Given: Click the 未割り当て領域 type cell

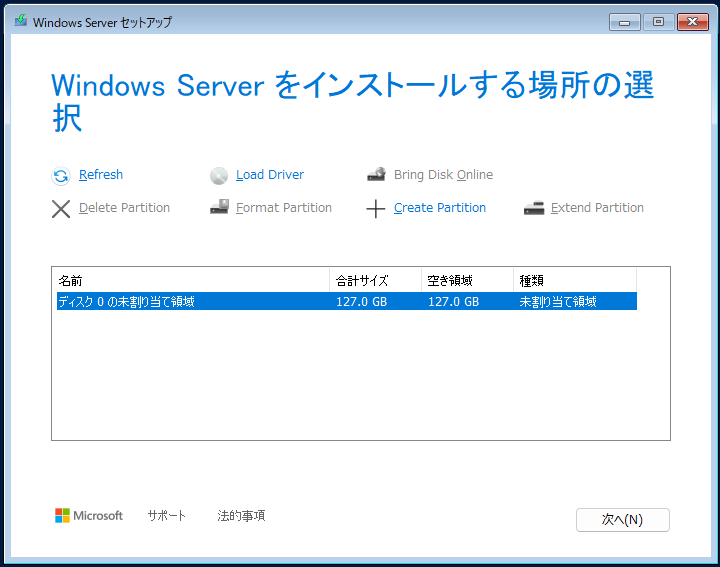Looking at the screenshot, I should [x=558, y=302].
